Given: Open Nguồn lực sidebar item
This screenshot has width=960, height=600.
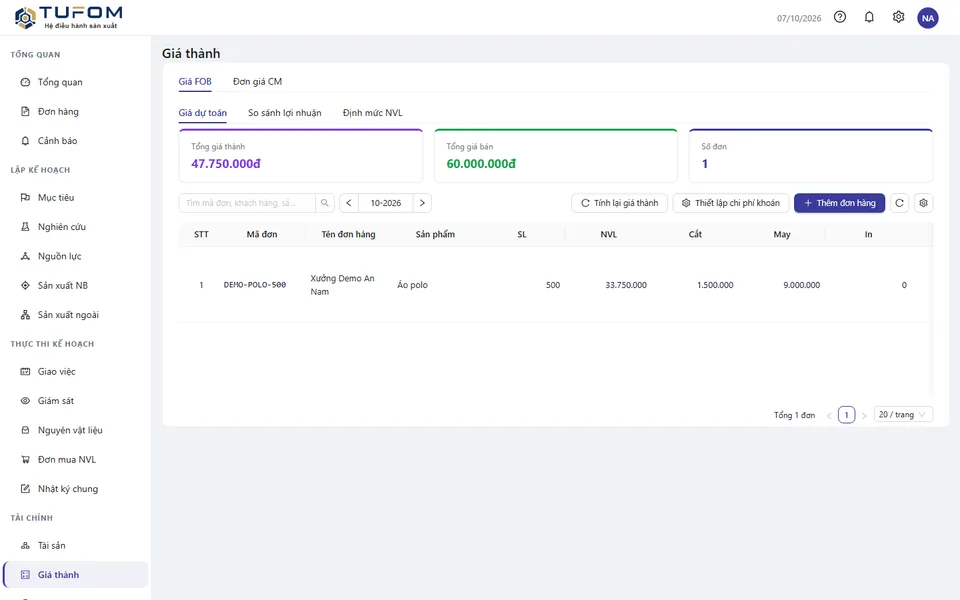Looking at the screenshot, I should (x=75, y=256).
